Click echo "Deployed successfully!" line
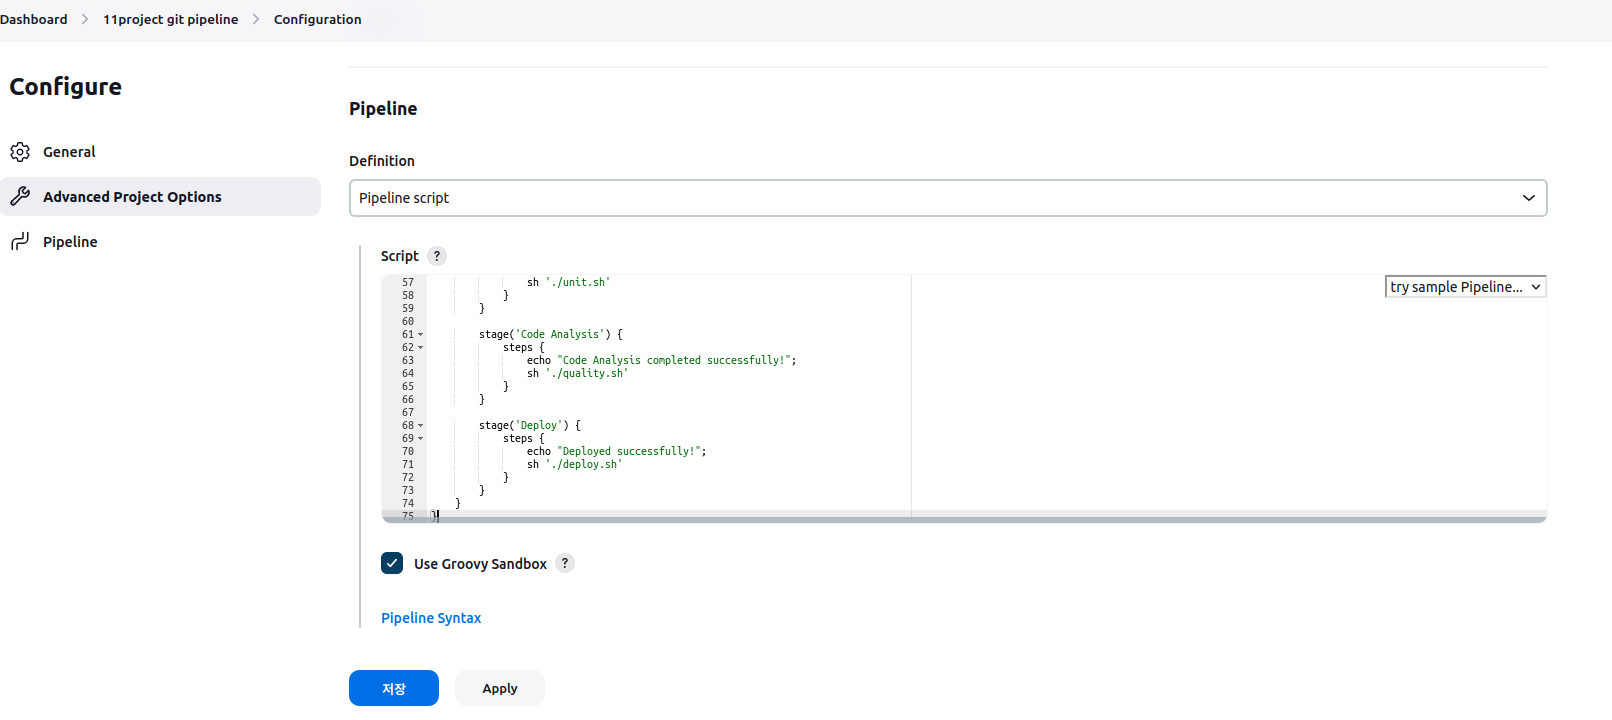The width and height of the screenshot is (1612, 720). [616, 452]
